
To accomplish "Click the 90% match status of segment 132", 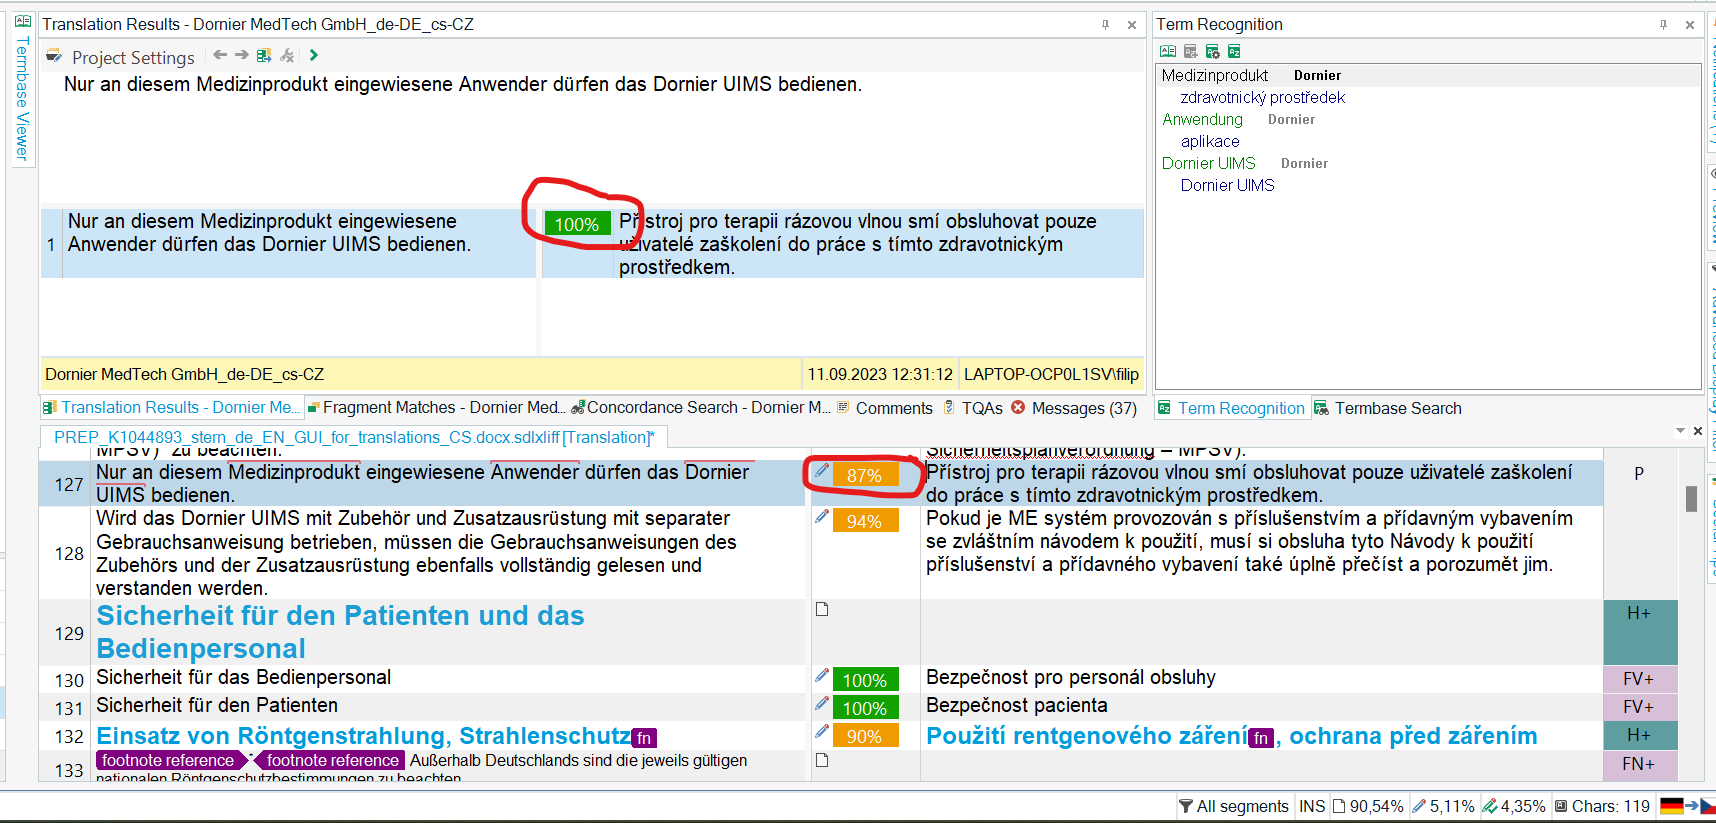I will point(865,736).
